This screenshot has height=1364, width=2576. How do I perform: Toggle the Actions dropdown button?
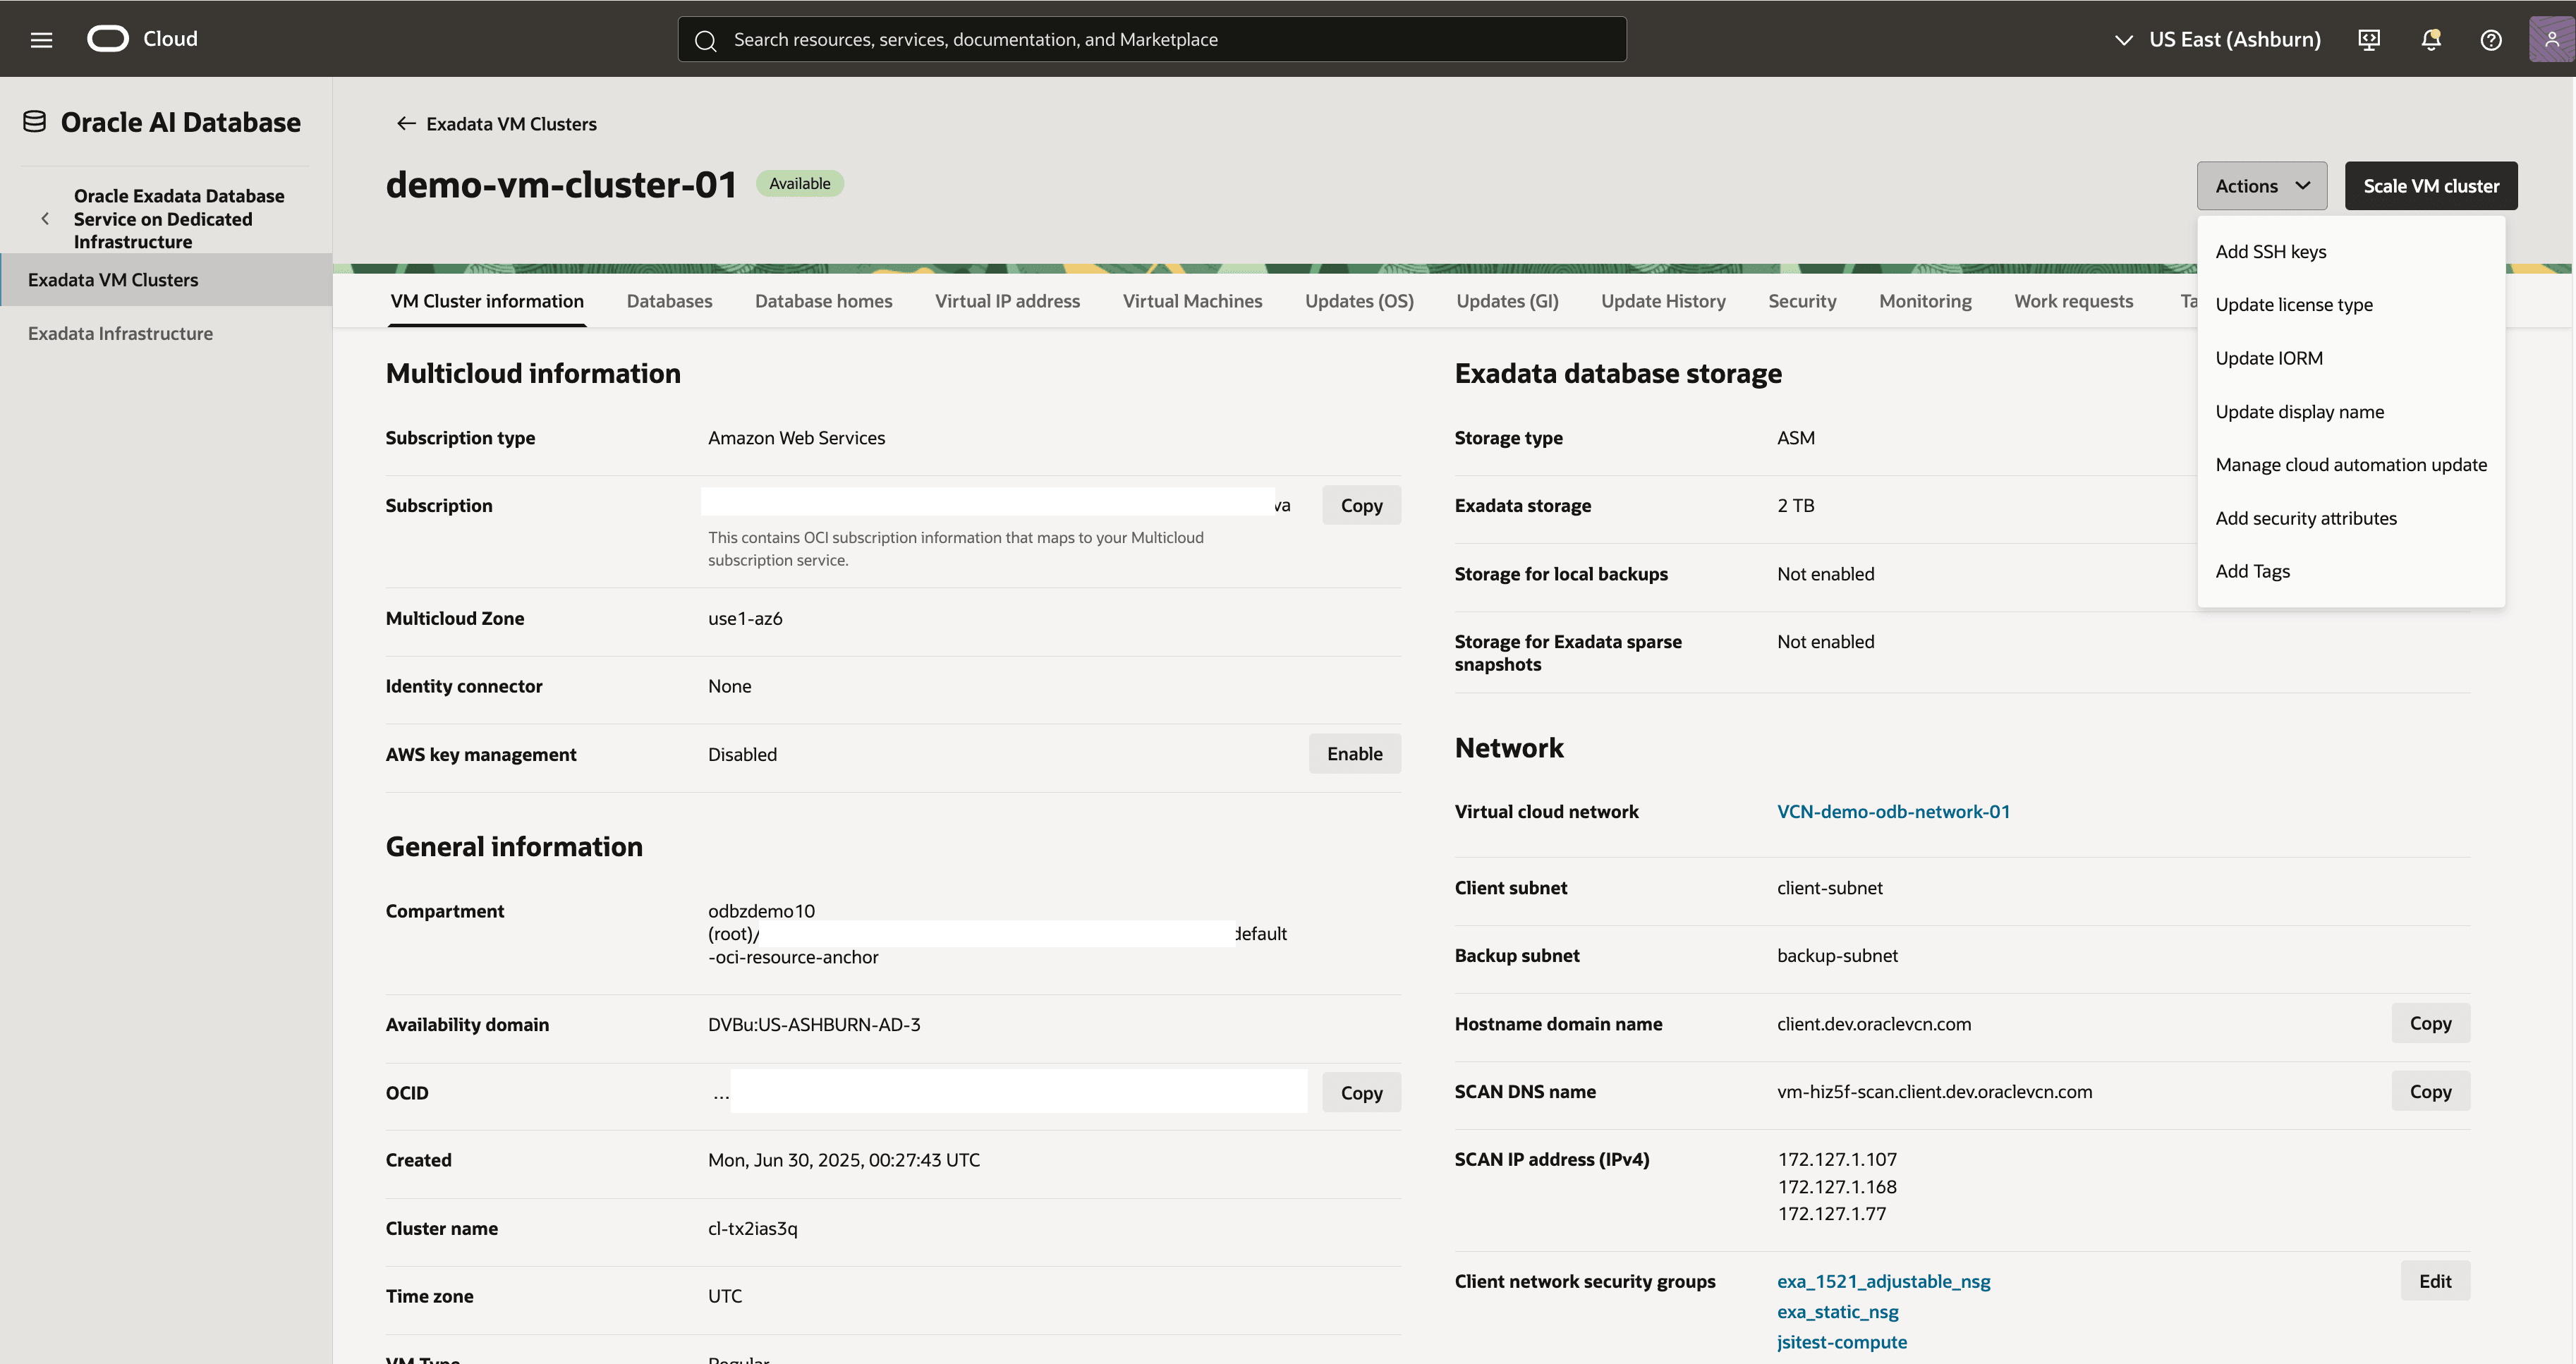[x=2262, y=185]
